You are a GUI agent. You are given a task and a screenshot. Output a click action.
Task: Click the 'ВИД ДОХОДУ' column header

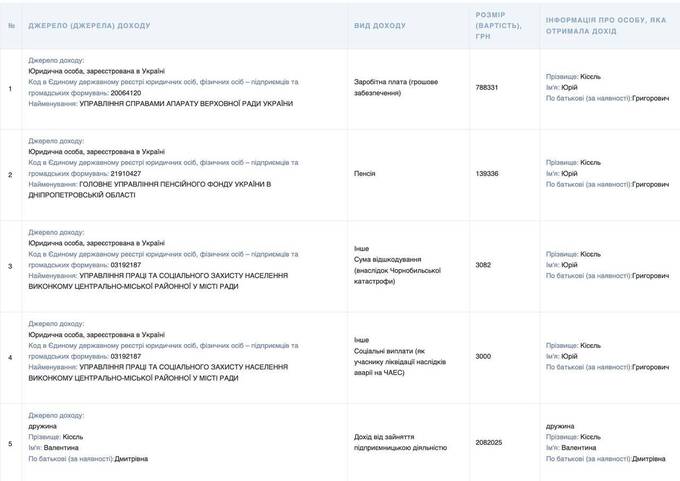pos(380,26)
